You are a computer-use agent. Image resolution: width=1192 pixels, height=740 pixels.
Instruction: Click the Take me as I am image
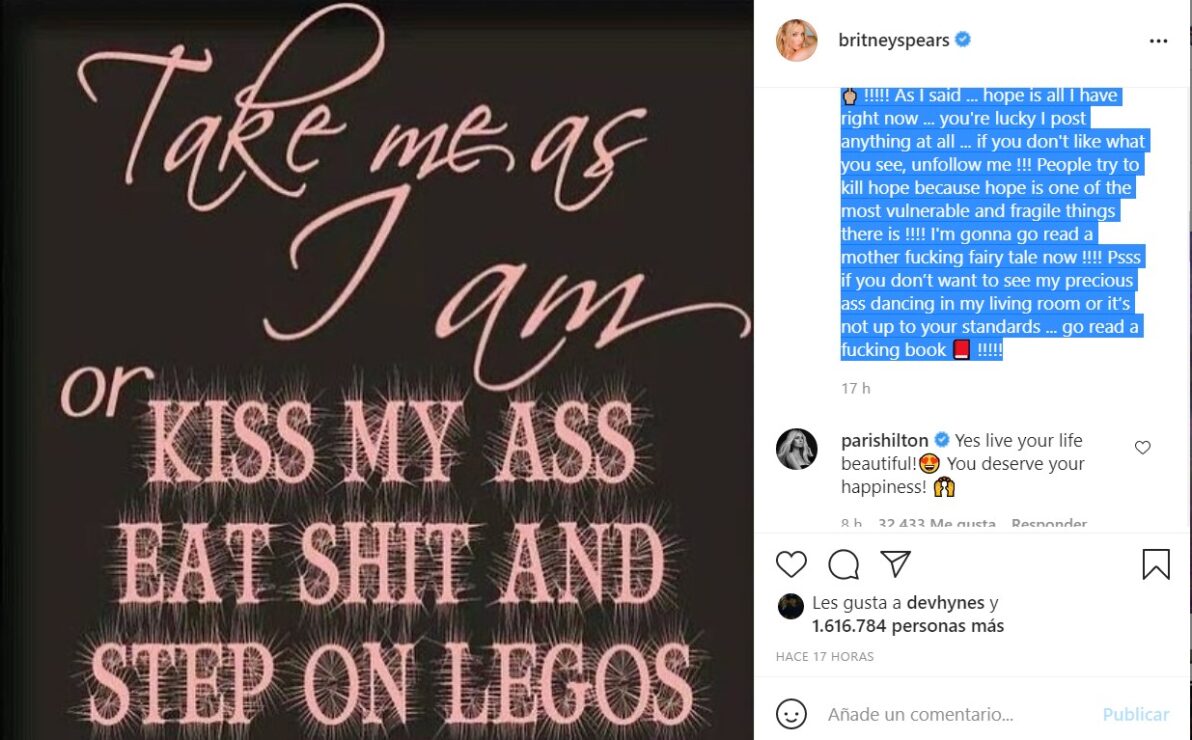click(376, 370)
